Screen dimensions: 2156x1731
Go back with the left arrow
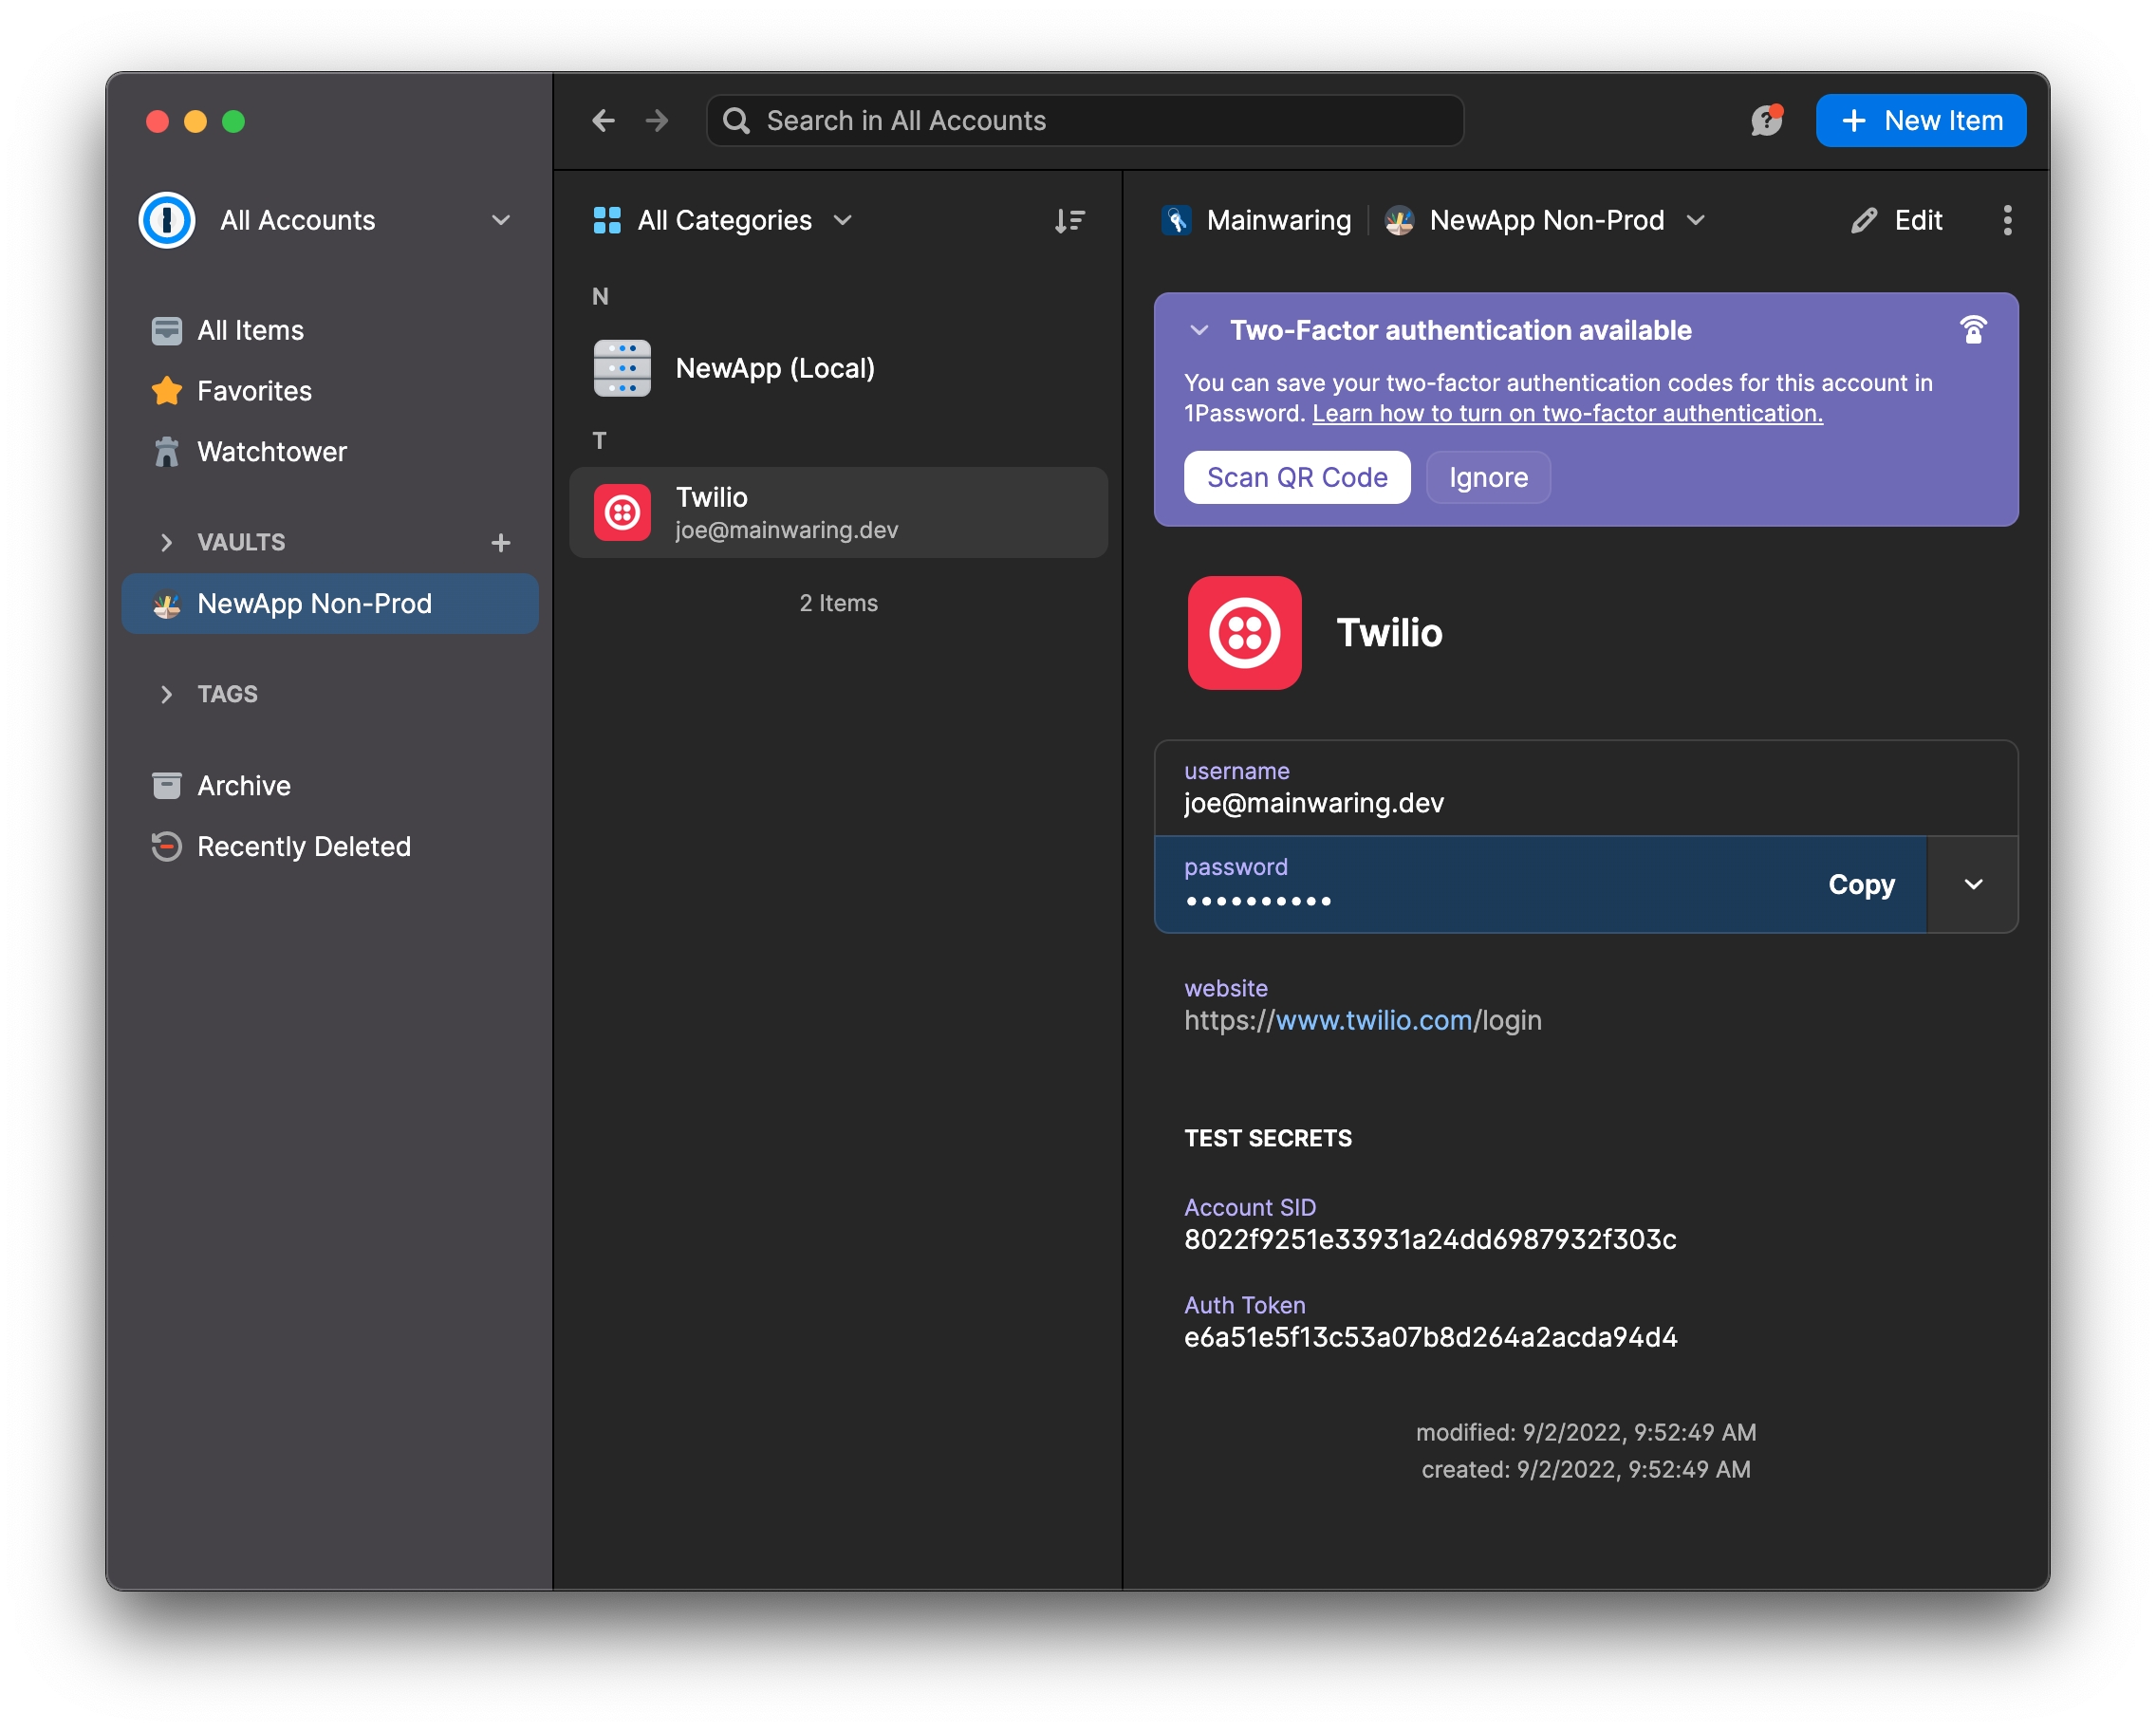(x=603, y=120)
